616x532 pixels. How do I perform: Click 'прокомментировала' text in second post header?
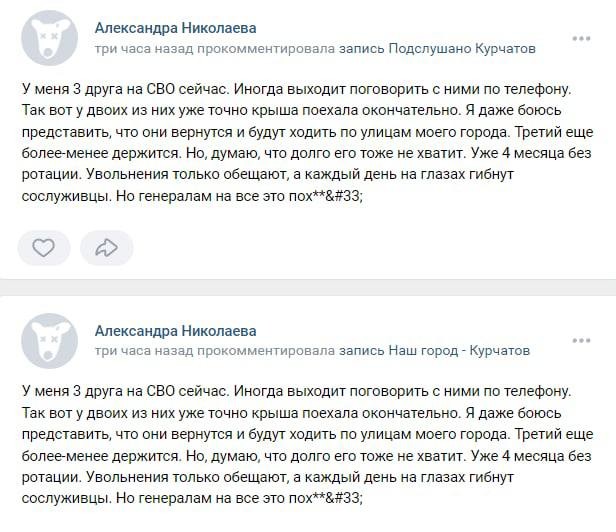tap(266, 350)
